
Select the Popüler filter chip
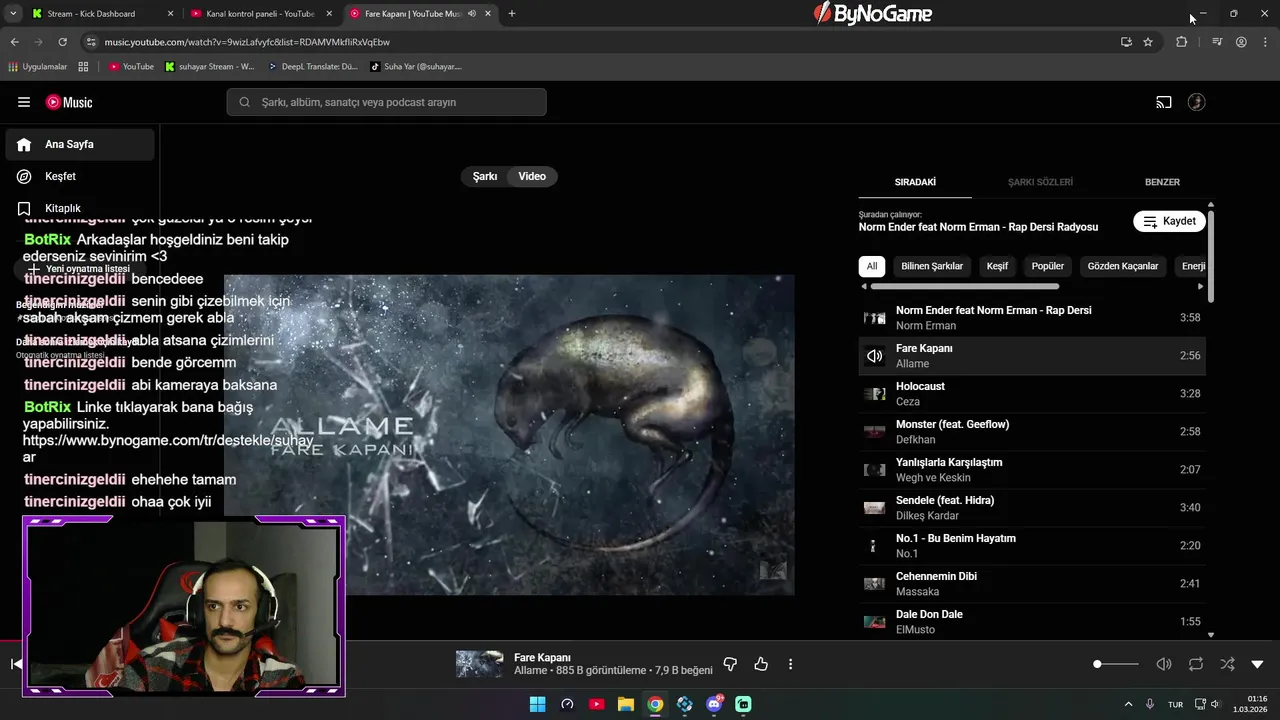1048,266
